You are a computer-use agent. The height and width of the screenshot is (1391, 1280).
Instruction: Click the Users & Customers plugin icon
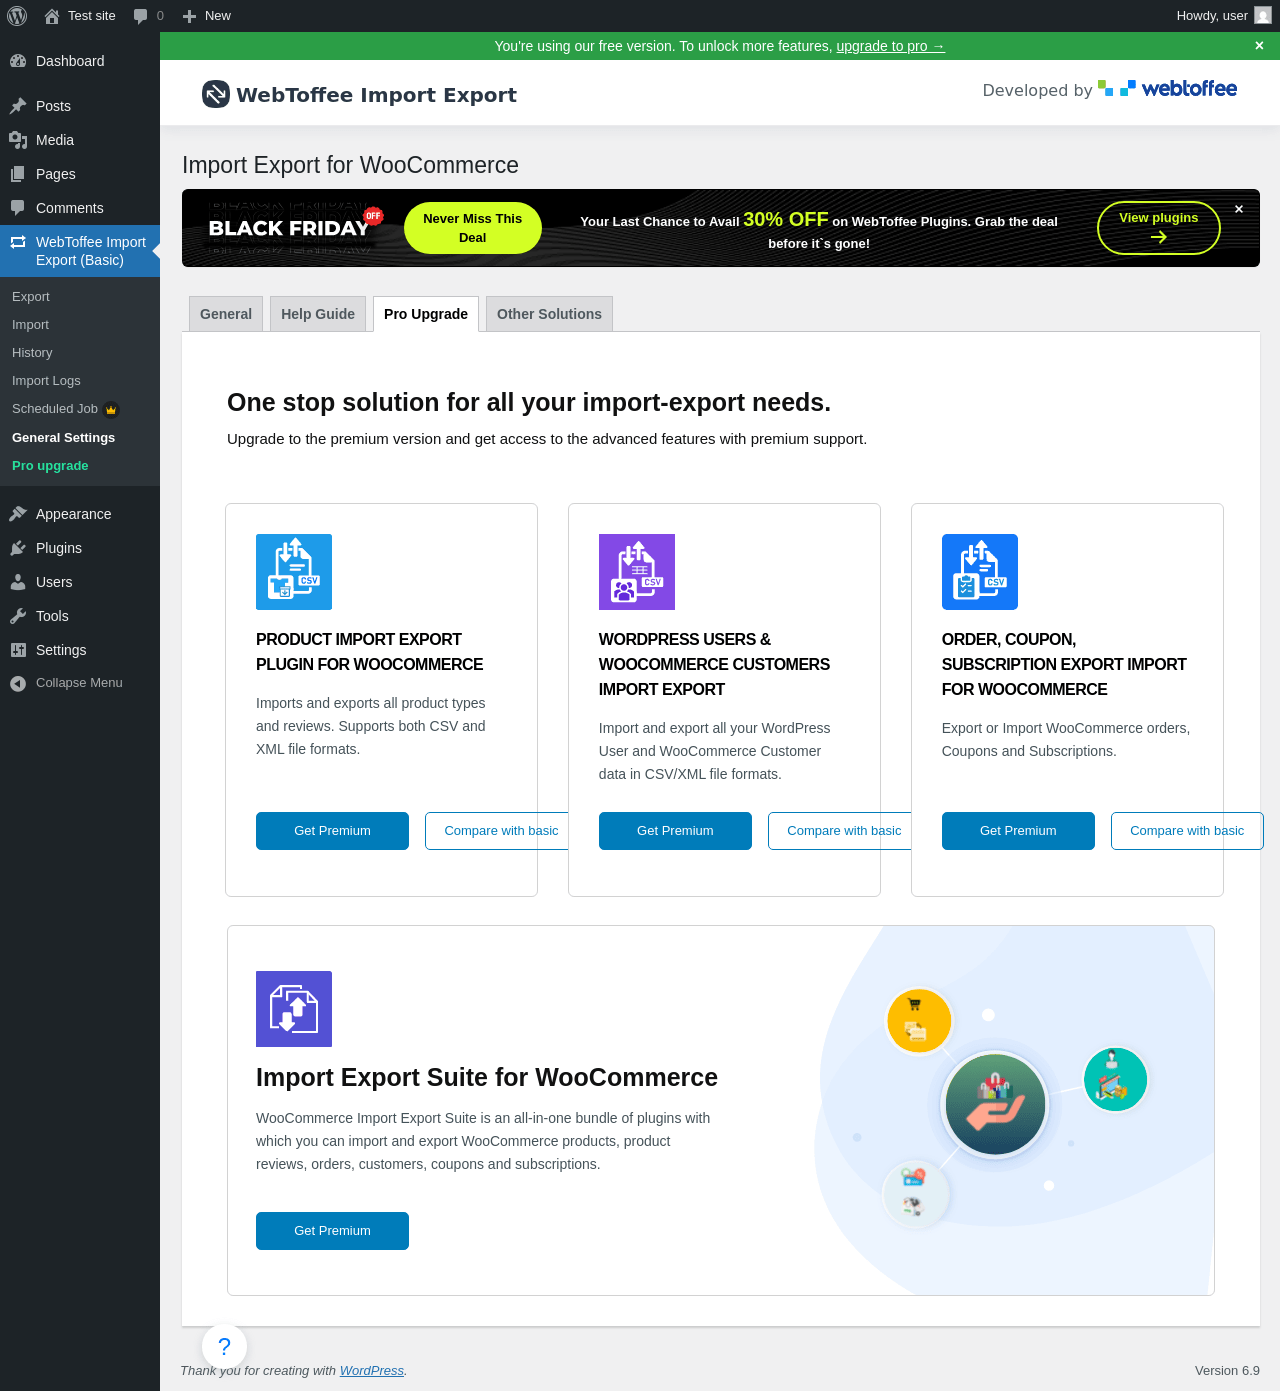(x=637, y=572)
